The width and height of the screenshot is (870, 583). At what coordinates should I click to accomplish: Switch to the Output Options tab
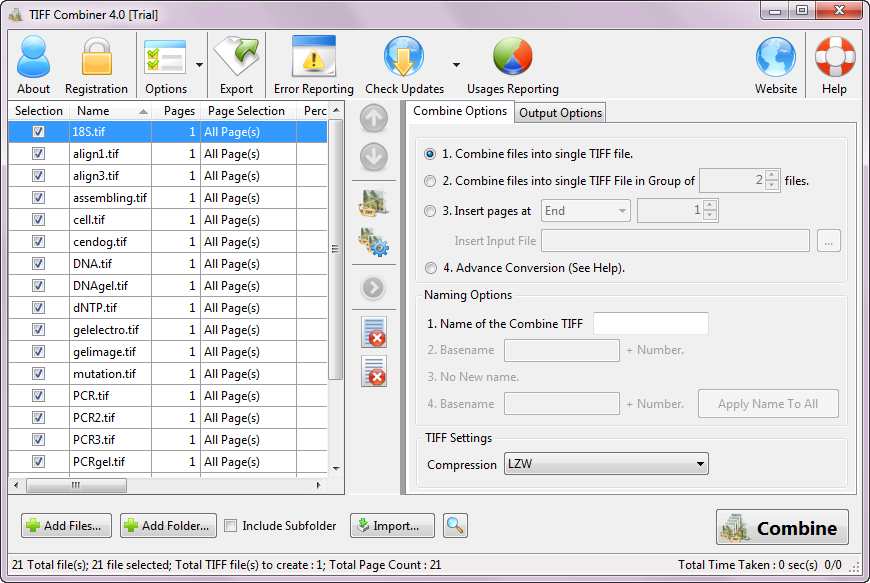click(x=560, y=113)
